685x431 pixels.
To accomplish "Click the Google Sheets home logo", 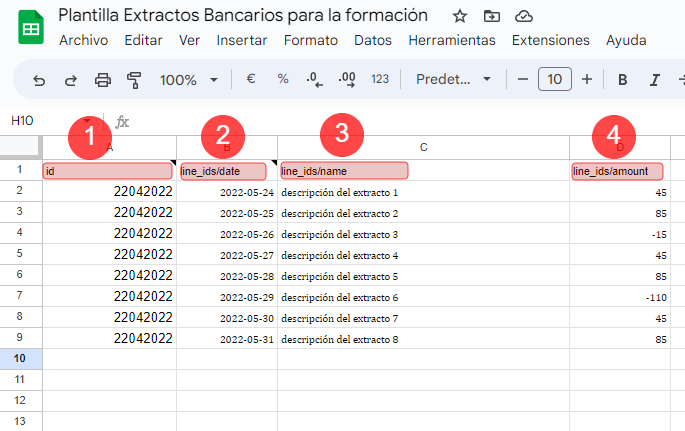I will click(x=30, y=28).
